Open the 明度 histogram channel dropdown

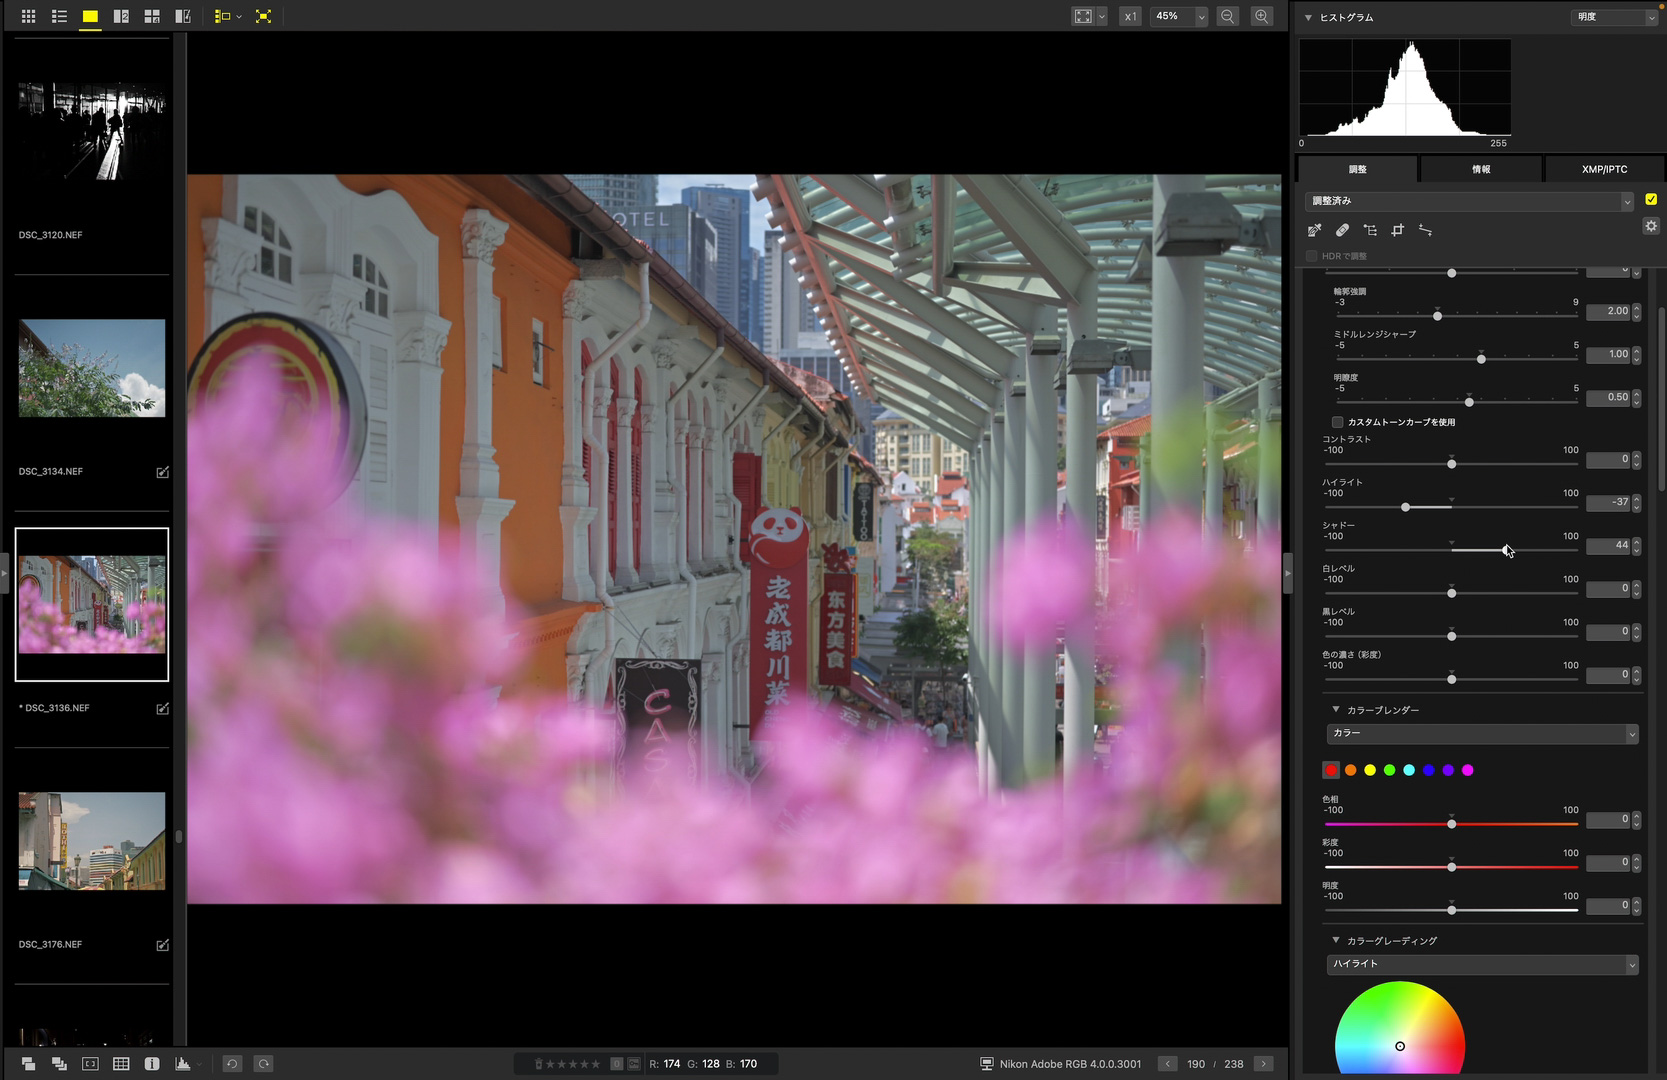pos(1614,17)
